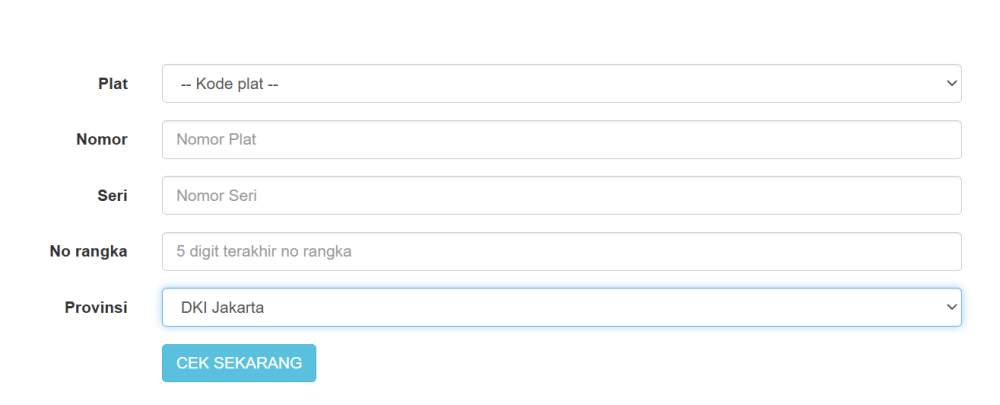Viewport: 1000px width, 405px height.
Task: Submit the form with the blue check button
Action: (239, 363)
